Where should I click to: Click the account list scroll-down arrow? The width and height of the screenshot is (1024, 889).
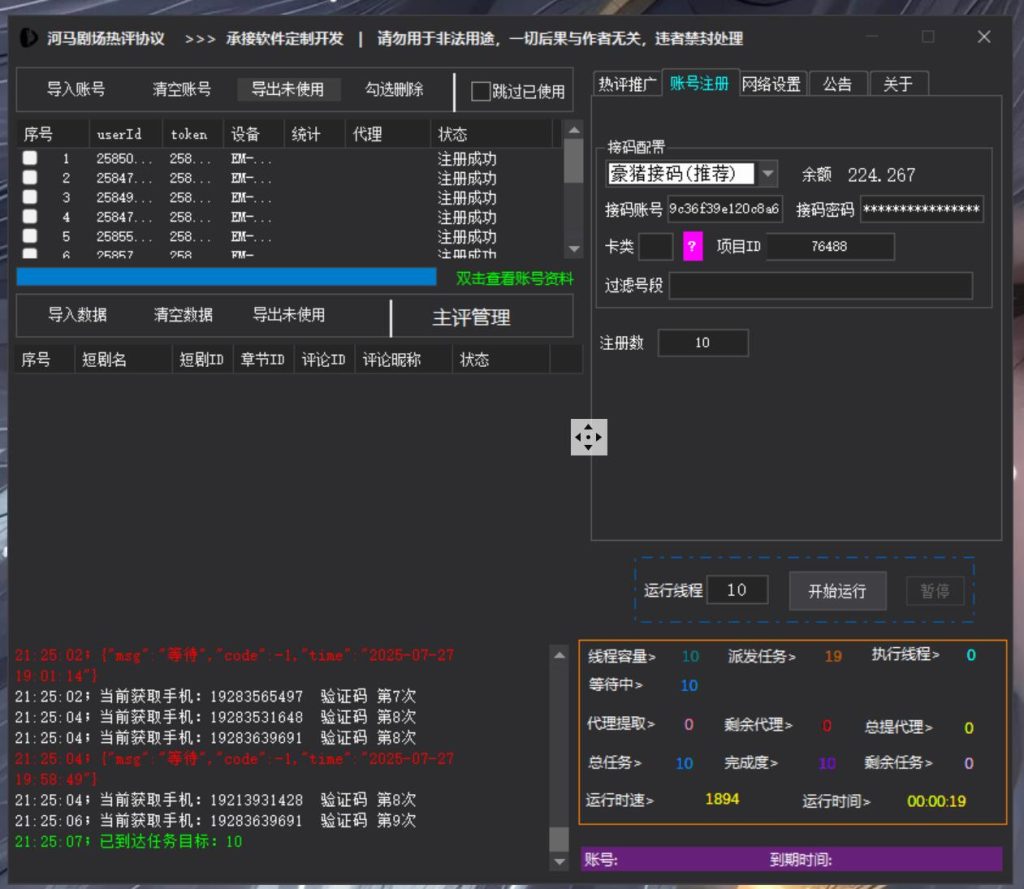573,249
